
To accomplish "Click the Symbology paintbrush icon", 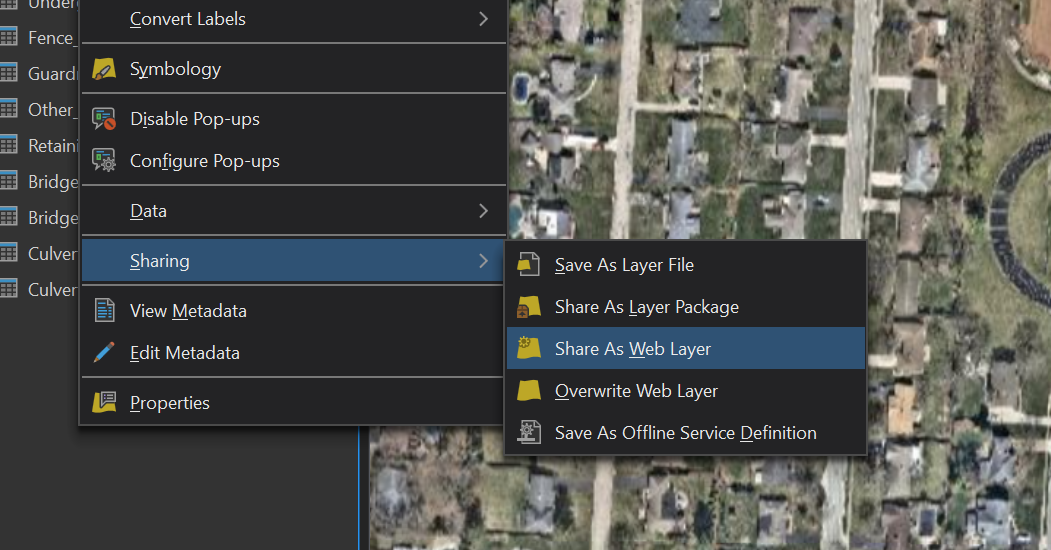I will [104, 69].
